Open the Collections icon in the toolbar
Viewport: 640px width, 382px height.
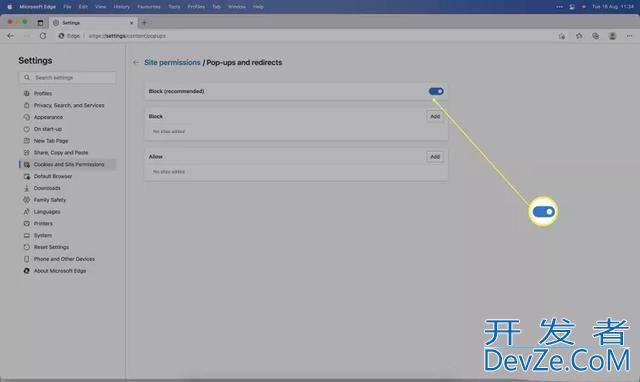tap(596, 36)
